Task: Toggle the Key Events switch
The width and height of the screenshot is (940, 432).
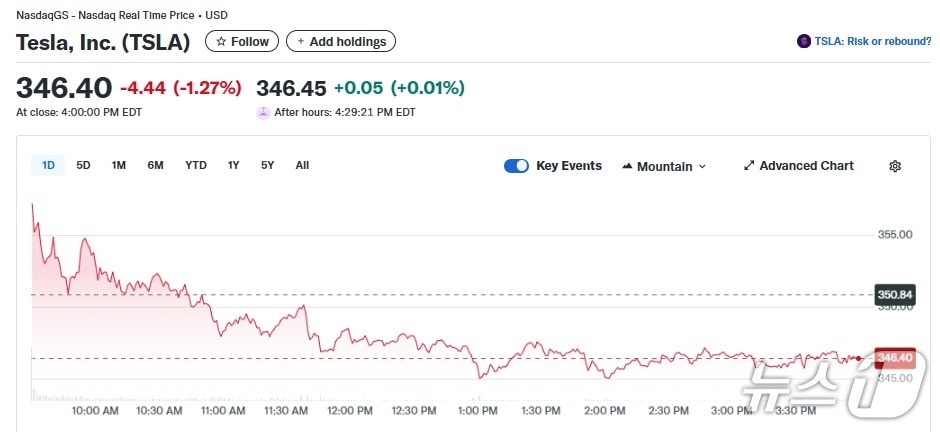Action: 516,166
